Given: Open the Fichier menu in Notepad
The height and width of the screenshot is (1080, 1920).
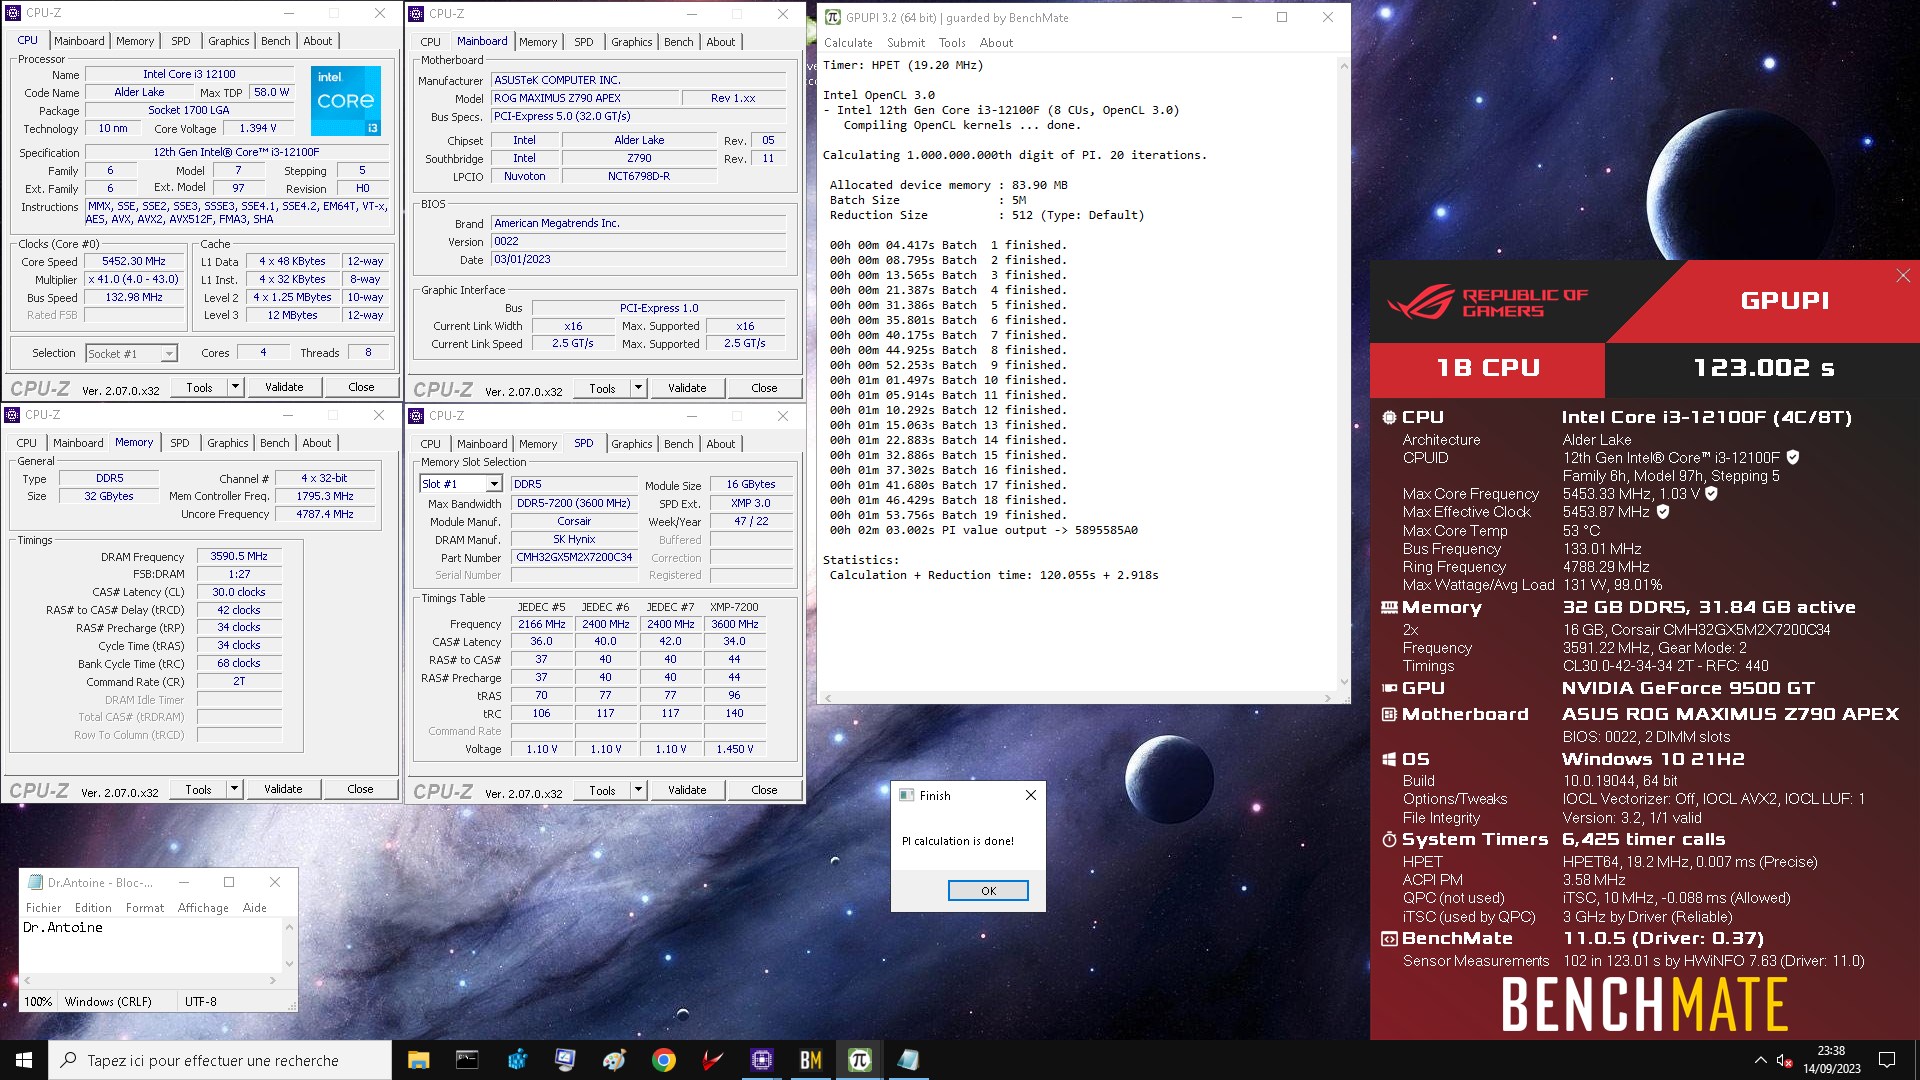Looking at the screenshot, I should 43,908.
